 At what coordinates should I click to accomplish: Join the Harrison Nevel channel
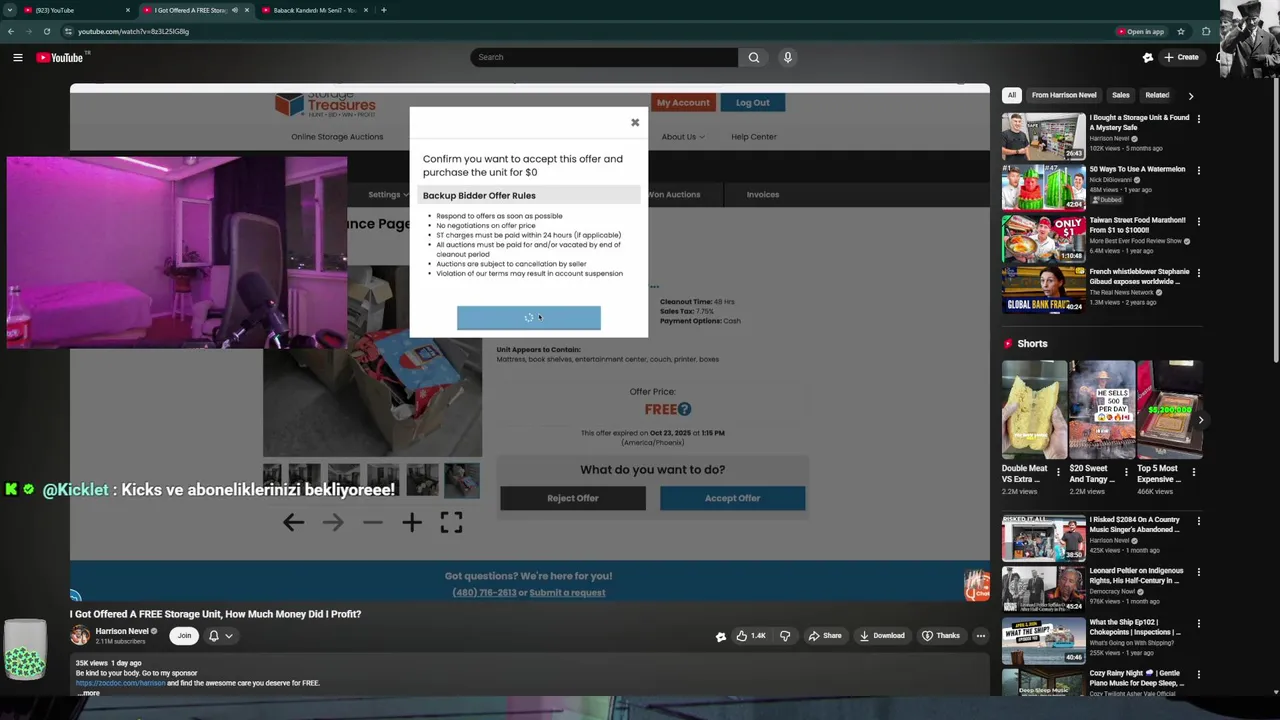pos(184,636)
